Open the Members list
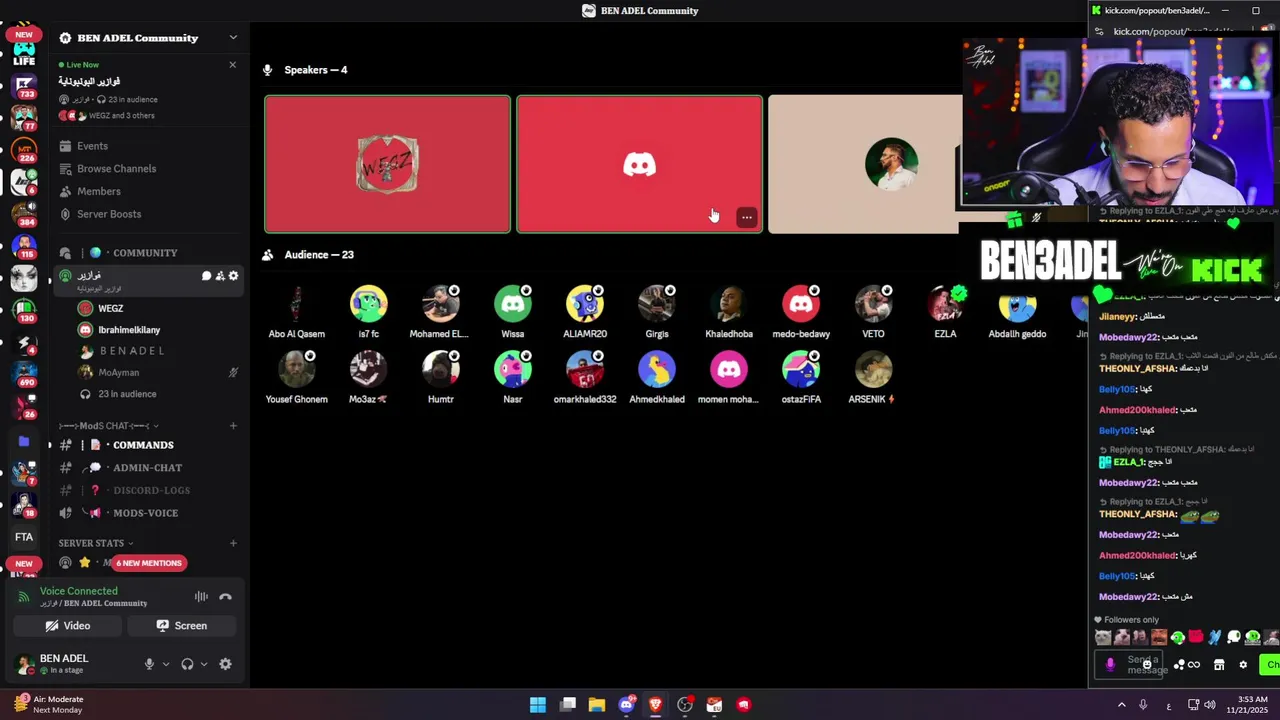Screen dimensions: 1280x720 coord(98,191)
